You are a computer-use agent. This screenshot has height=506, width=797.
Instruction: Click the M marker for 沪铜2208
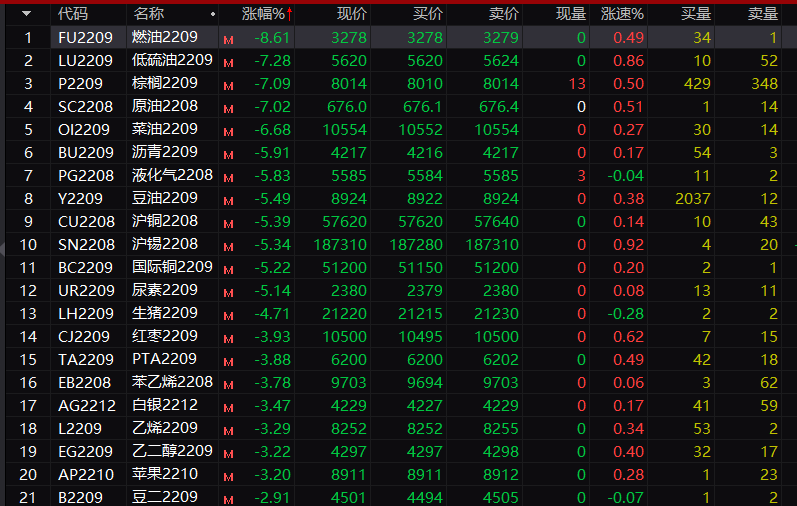click(x=229, y=223)
